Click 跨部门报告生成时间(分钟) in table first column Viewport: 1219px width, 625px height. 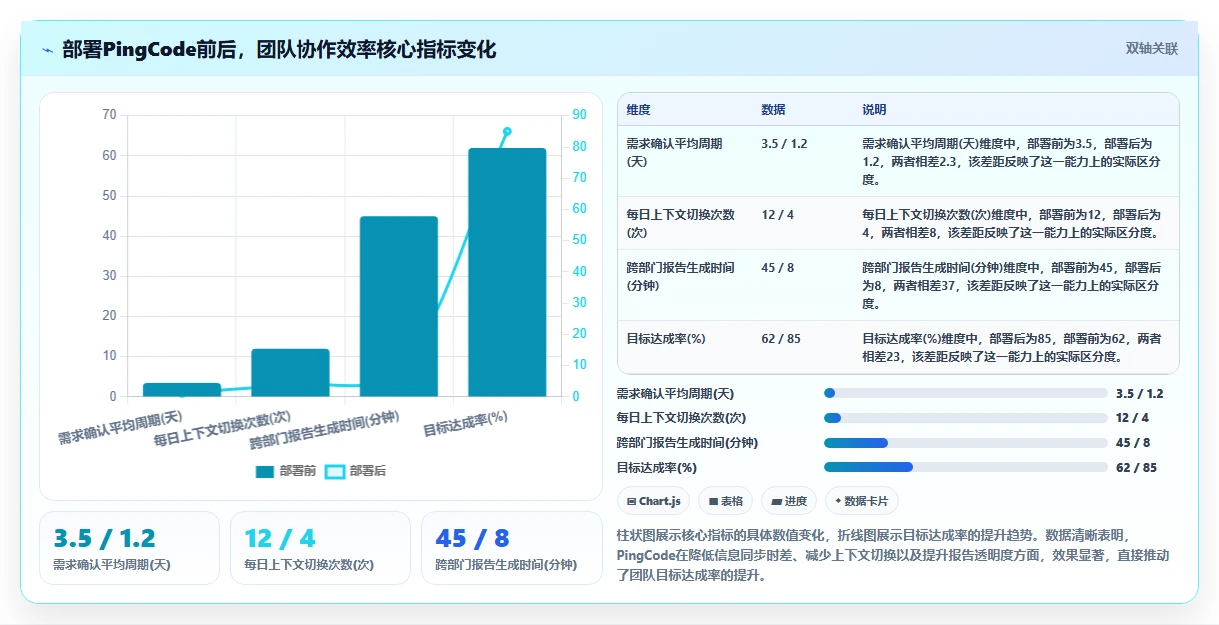click(x=681, y=276)
